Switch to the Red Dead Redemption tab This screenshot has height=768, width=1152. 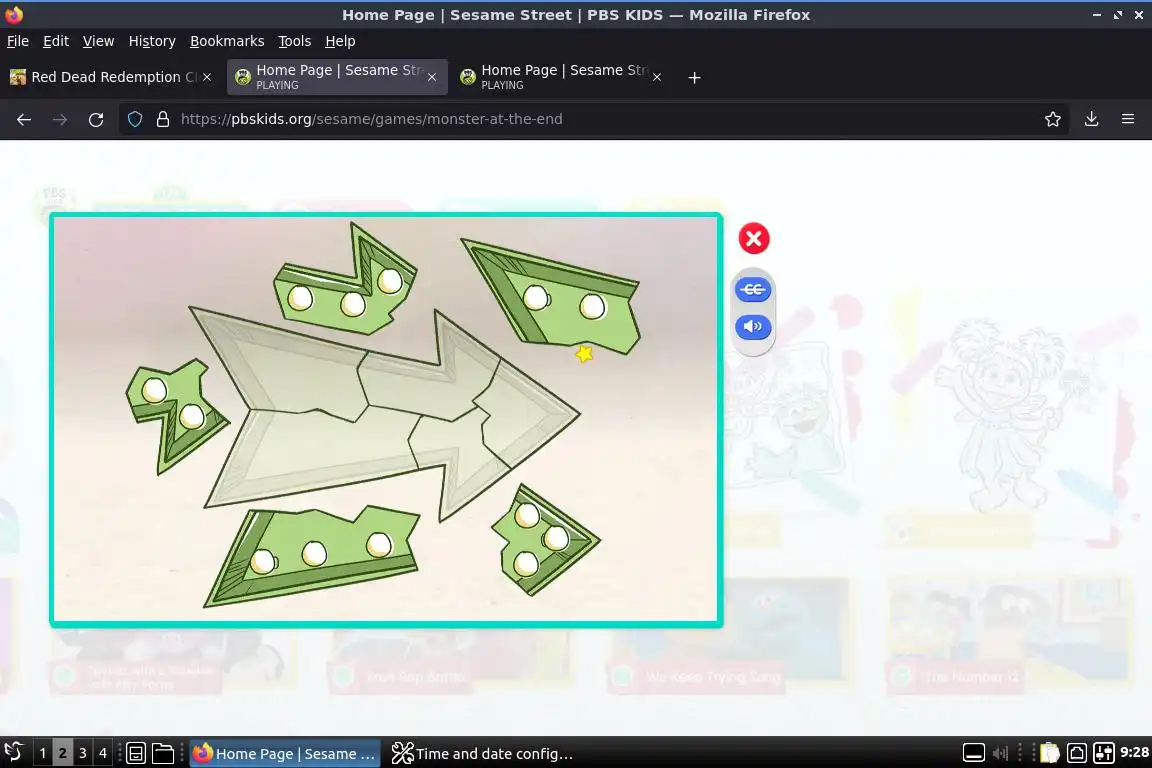tap(110, 77)
